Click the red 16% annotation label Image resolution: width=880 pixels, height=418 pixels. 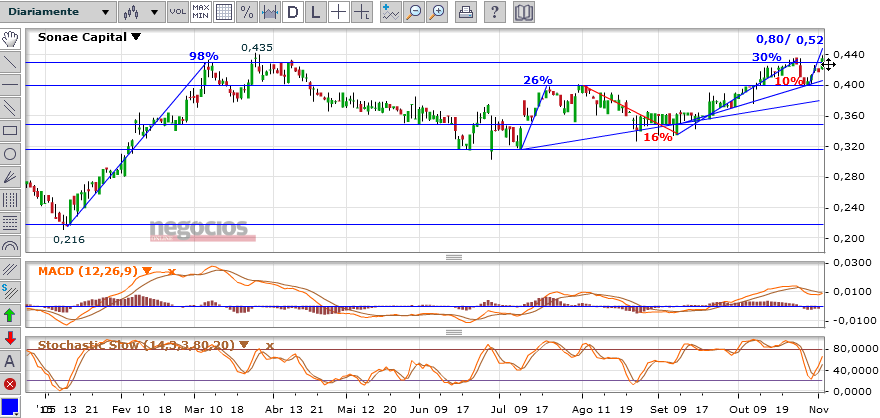658,136
